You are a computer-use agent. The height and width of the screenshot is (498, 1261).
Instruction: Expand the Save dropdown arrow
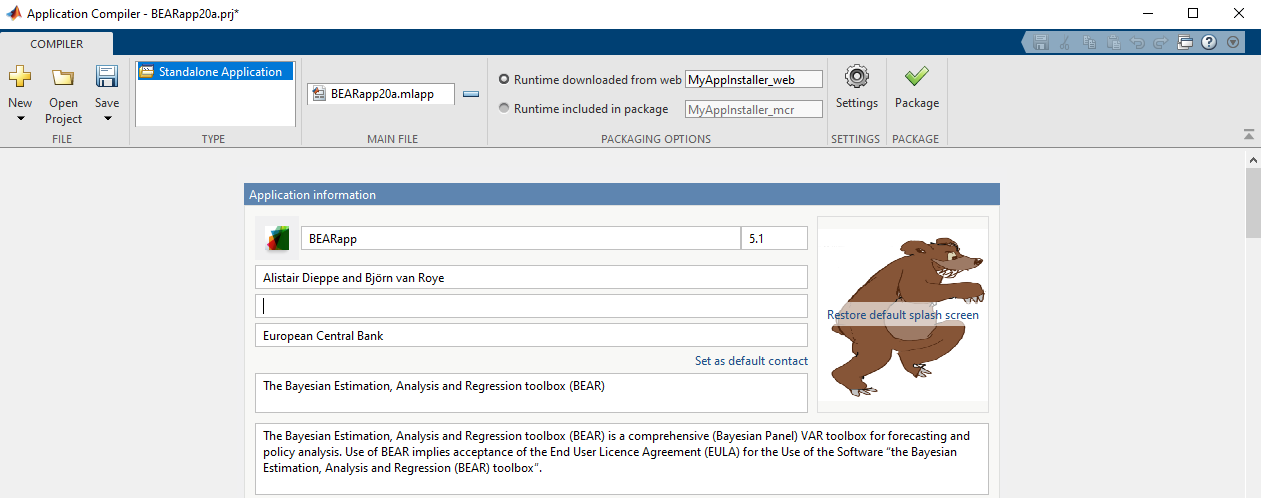click(x=107, y=119)
